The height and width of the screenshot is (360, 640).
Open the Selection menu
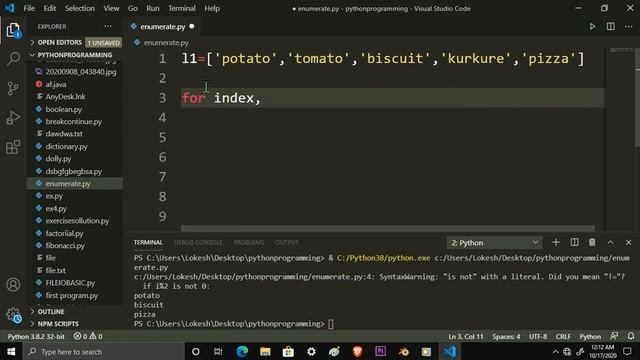click(x=80, y=8)
